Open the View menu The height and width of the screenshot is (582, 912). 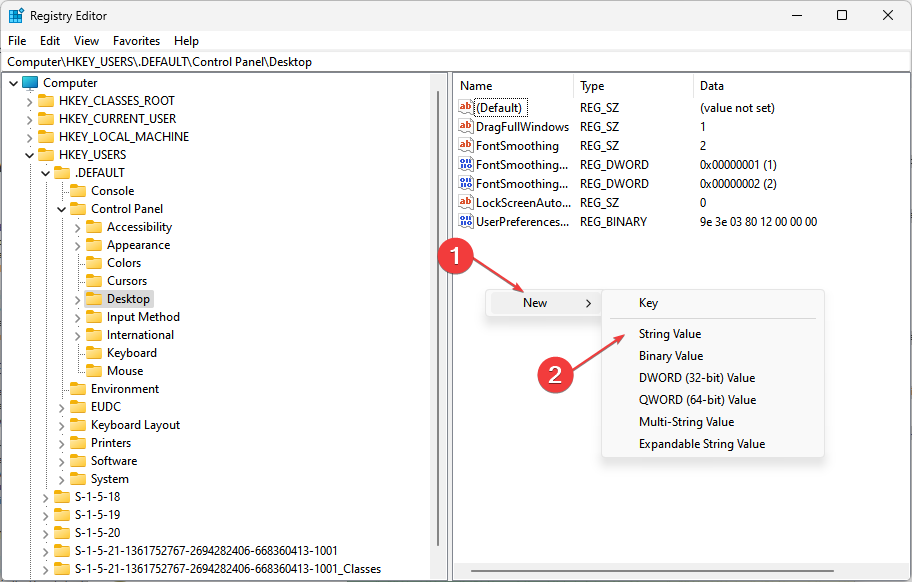click(86, 41)
